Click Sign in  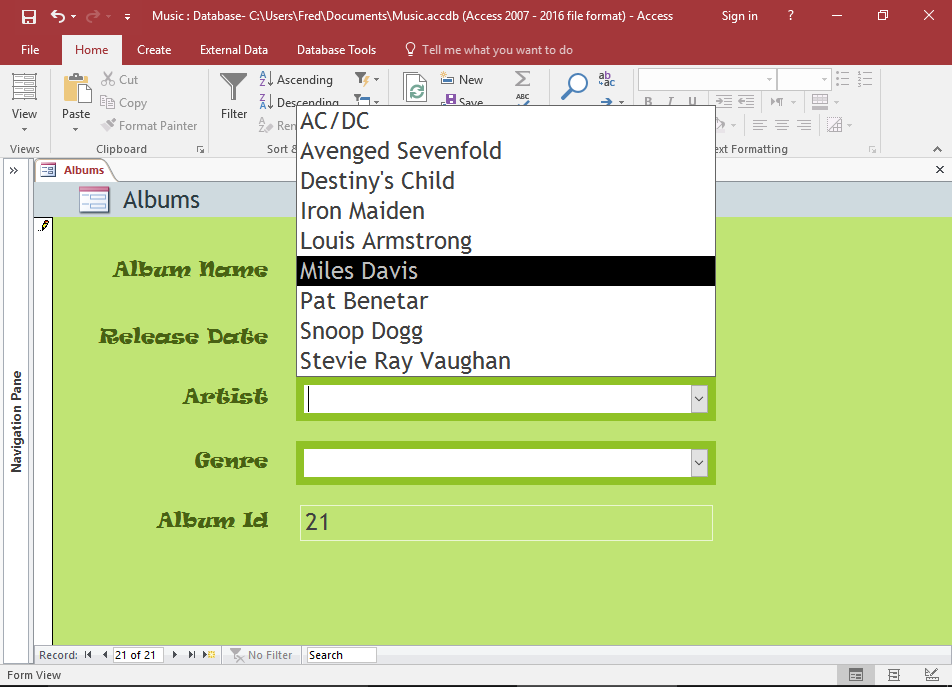pos(739,16)
